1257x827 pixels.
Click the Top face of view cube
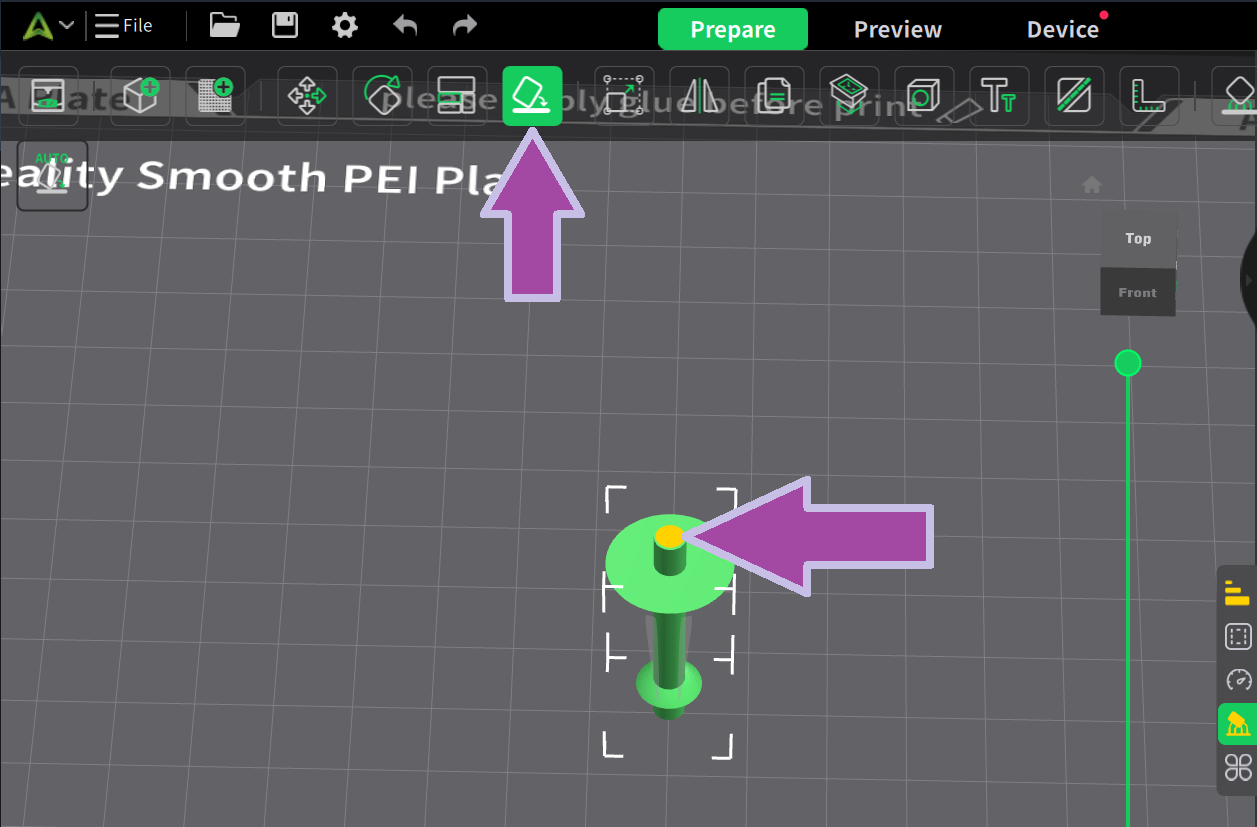[x=1138, y=239]
